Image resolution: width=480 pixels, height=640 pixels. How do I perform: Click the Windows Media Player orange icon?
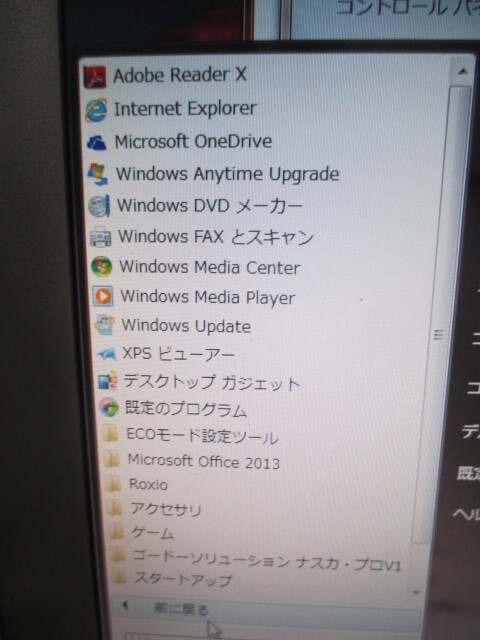(x=102, y=296)
